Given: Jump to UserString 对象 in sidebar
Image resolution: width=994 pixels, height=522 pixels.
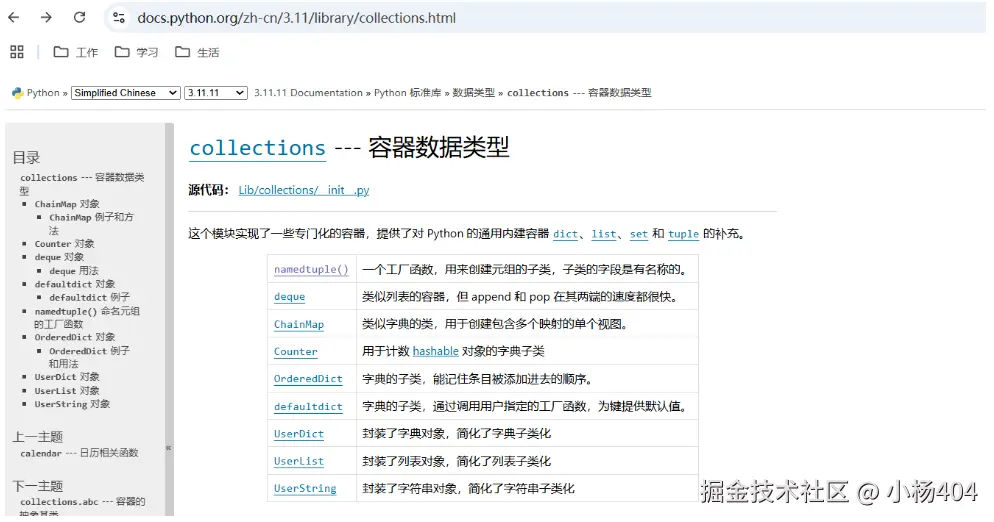Looking at the screenshot, I should click(72, 404).
